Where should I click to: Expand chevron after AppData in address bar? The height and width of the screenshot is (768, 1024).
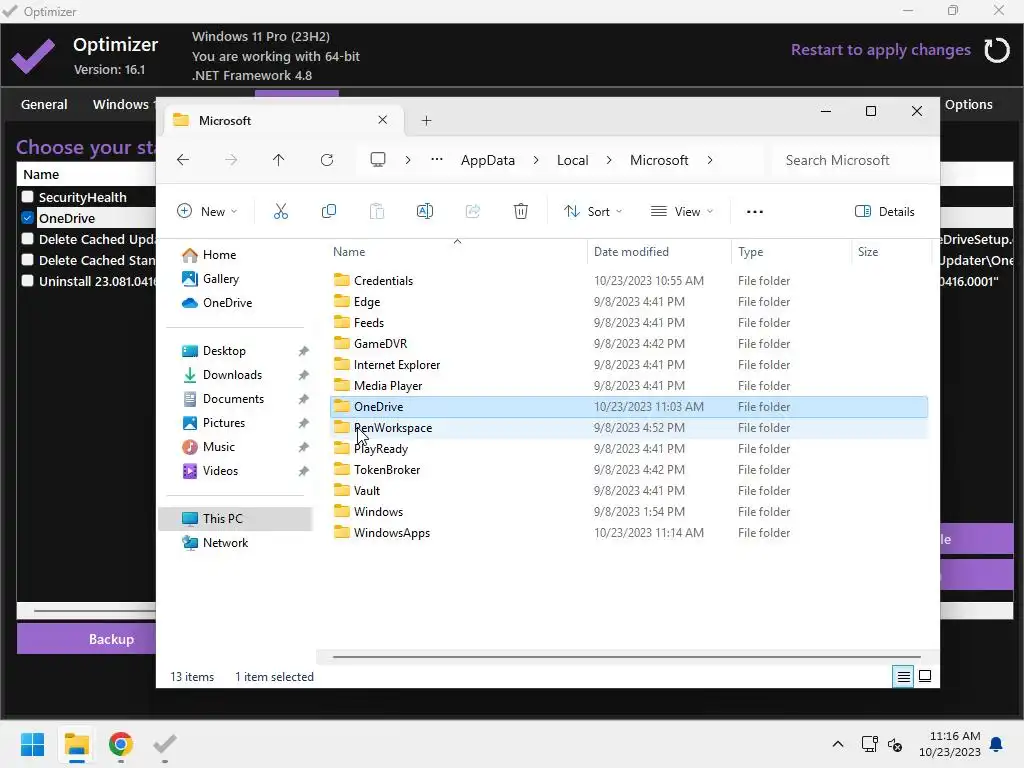coord(536,160)
